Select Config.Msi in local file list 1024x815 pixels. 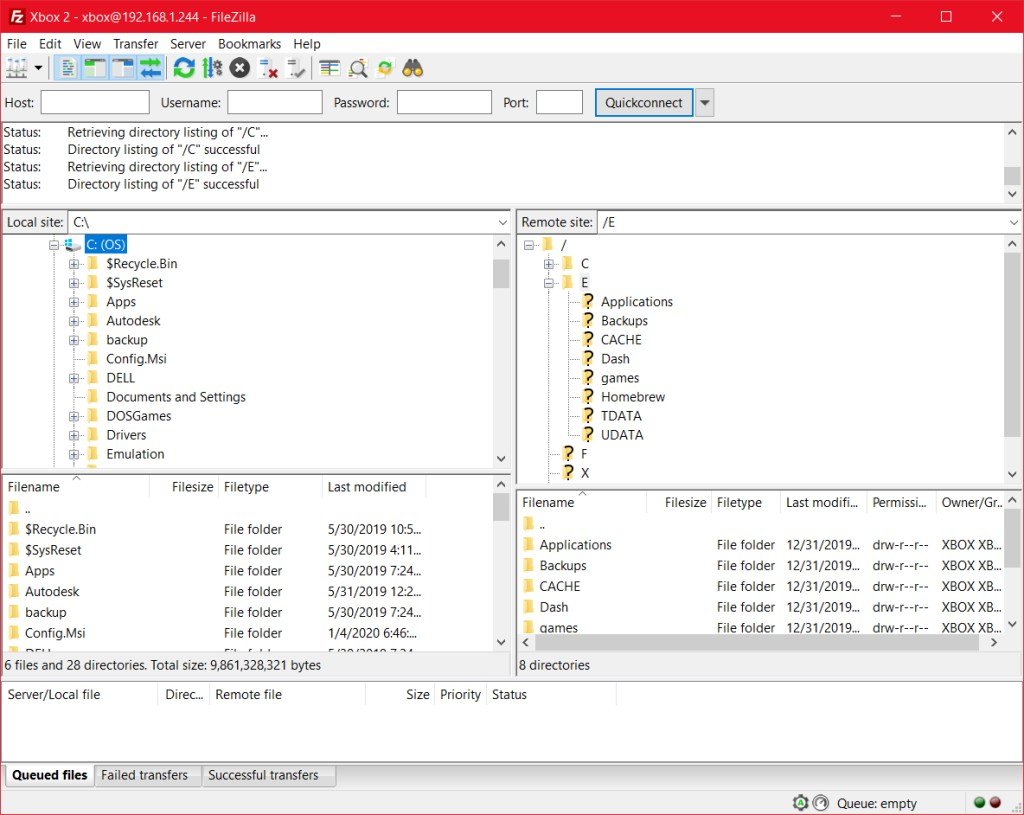pyautogui.click(x=55, y=633)
